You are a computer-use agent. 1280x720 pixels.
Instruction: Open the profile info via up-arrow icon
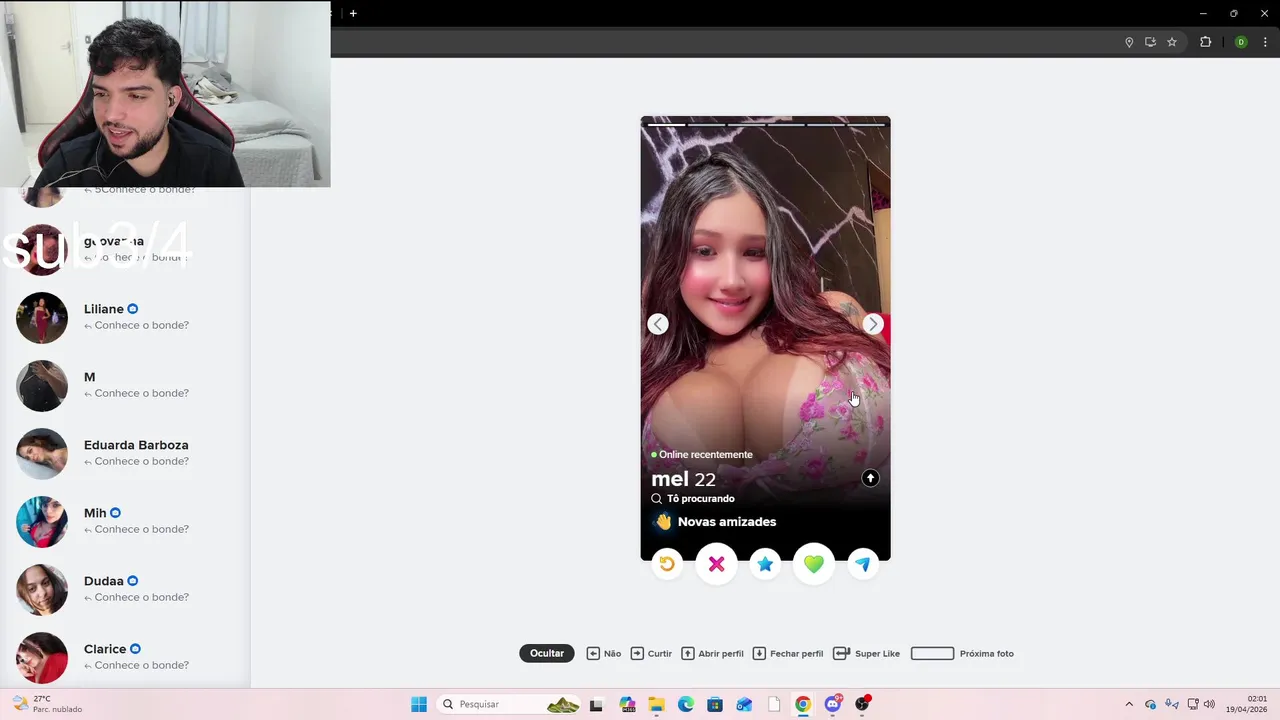pos(870,478)
